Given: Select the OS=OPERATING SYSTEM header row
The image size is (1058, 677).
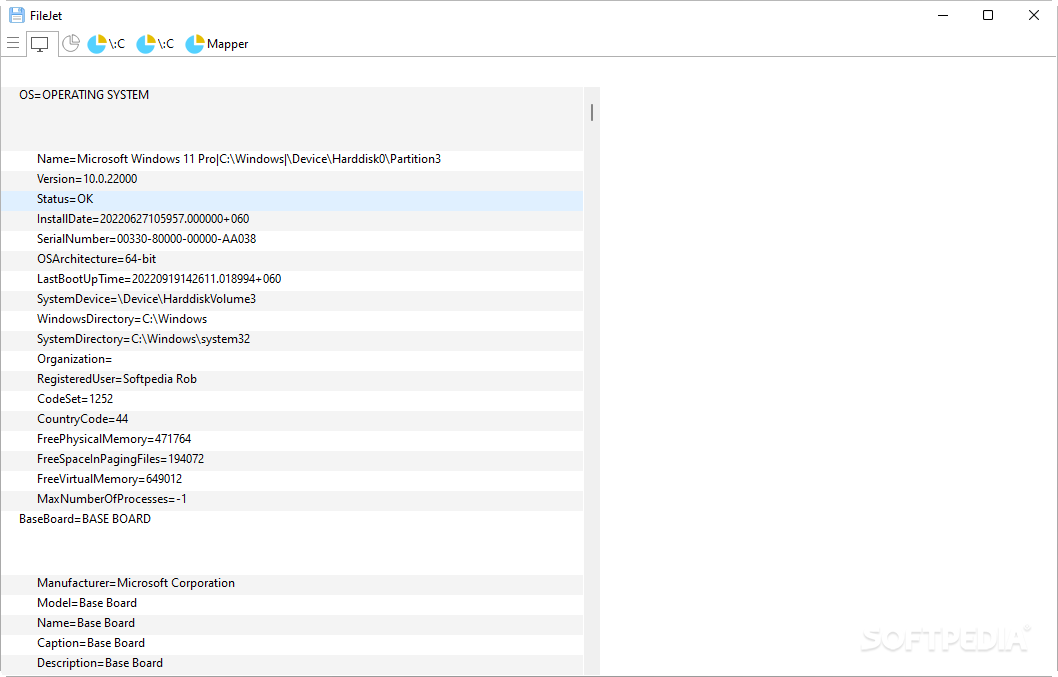Looking at the screenshot, I should coord(292,119).
